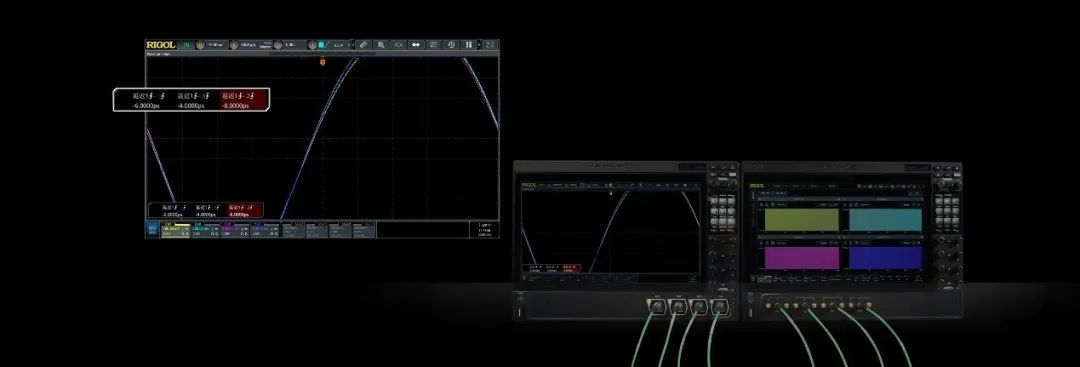
Task: Select the red highlighted delay measurement at bottom
Action: [245, 210]
